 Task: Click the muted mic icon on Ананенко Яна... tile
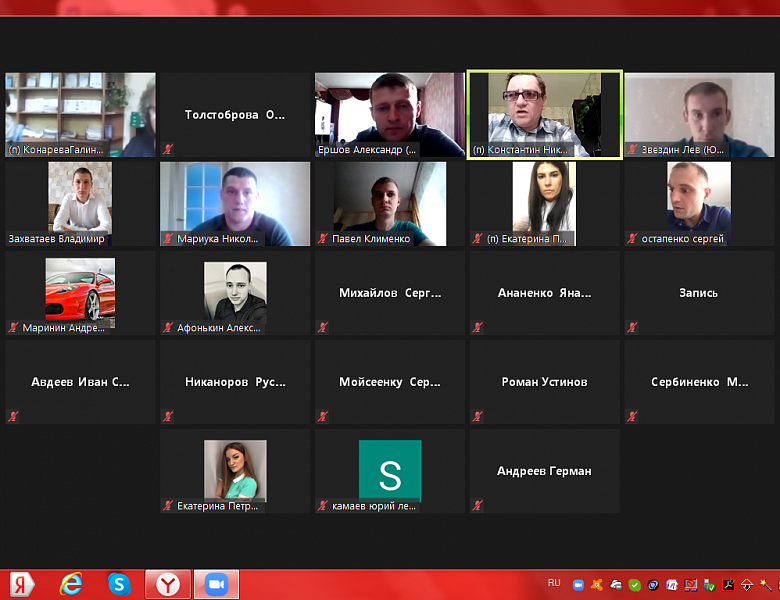pyautogui.click(x=478, y=327)
